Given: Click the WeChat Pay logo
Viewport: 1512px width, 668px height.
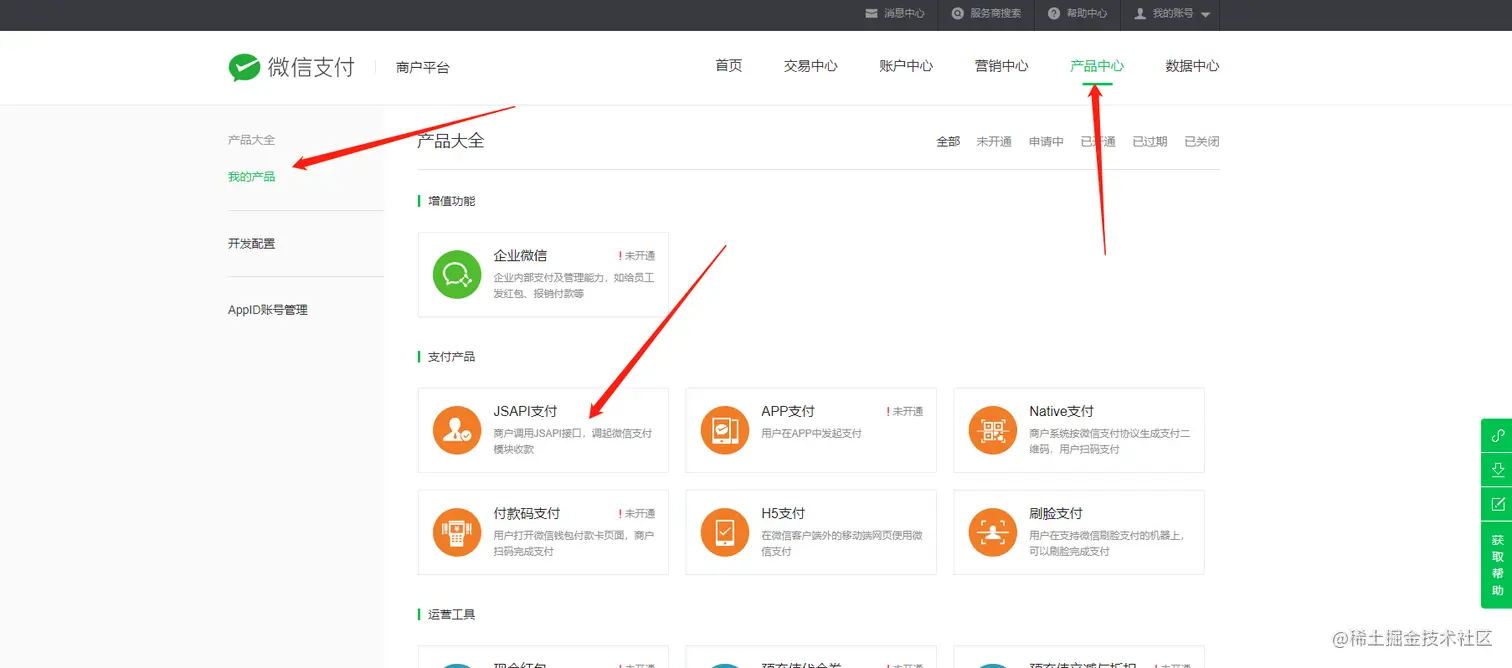Looking at the screenshot, I should point(291,67).
